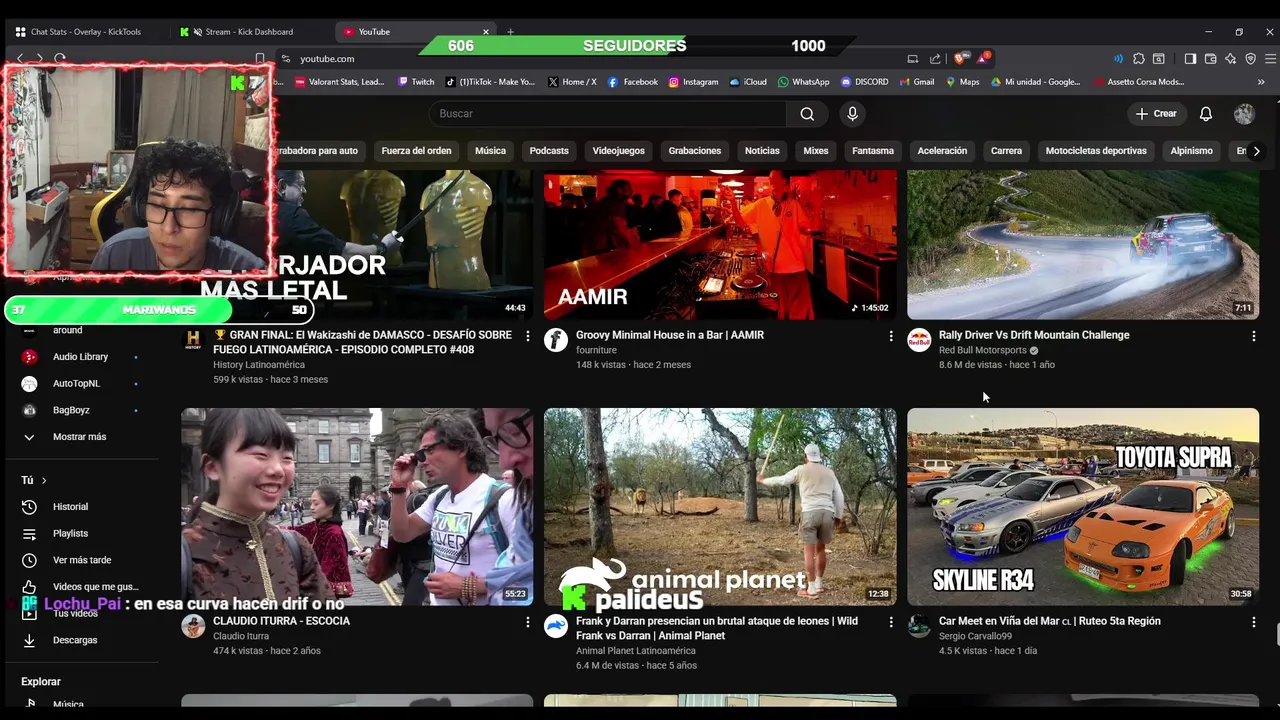The height and width of the screenshot is (720, 1280).
Task: Close the YouTube browser tab
Action: point(486,32)
